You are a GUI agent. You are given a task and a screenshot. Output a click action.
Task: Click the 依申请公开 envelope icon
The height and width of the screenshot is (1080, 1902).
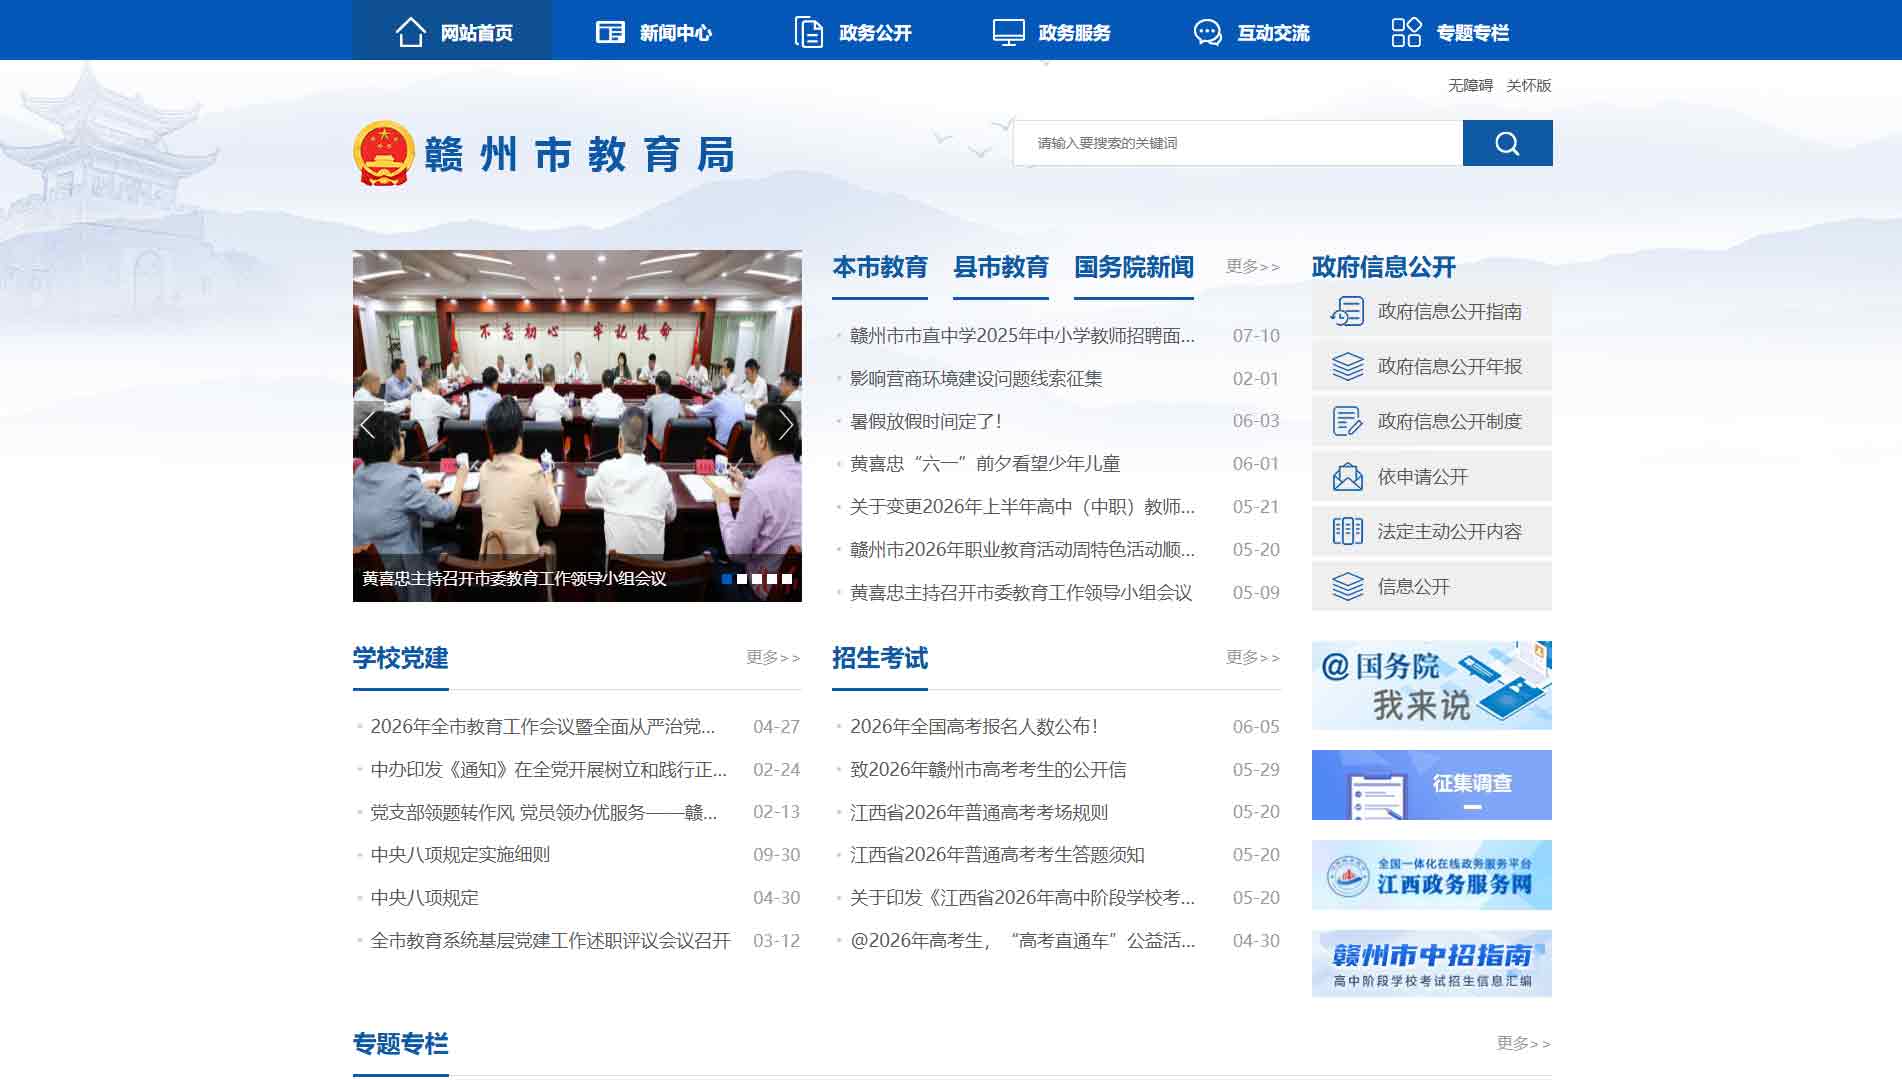pos(1347,476)
